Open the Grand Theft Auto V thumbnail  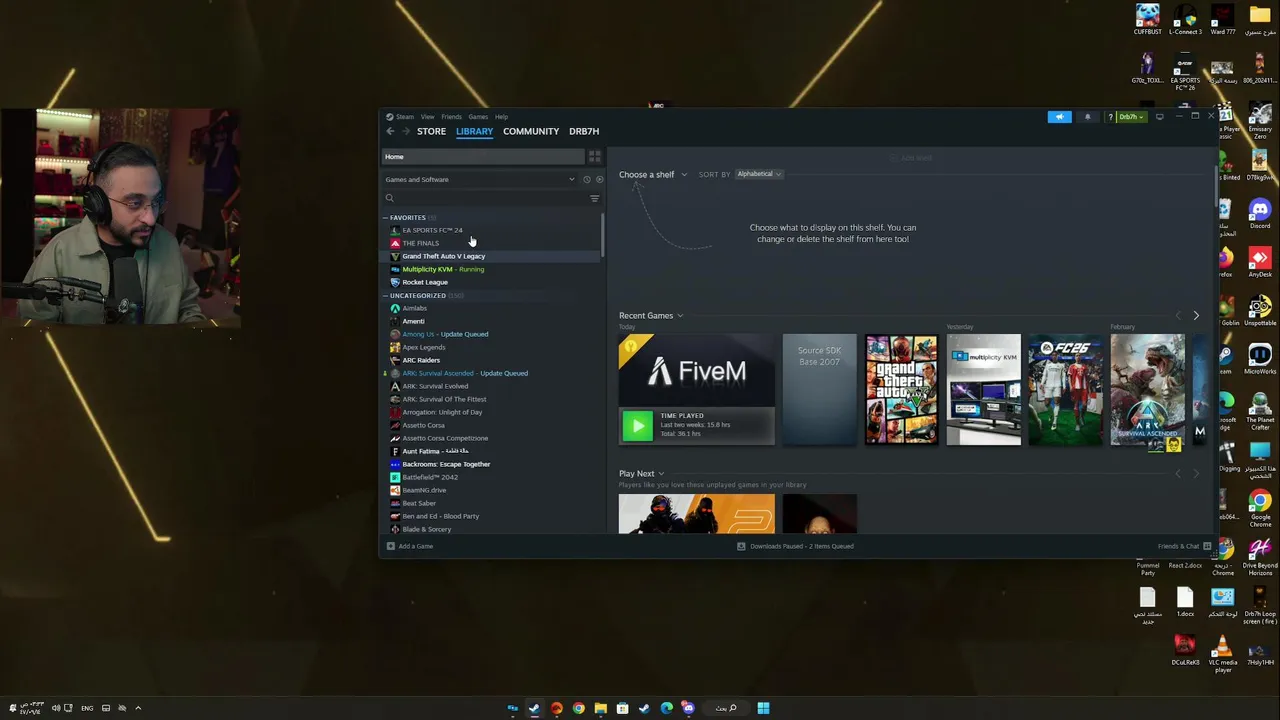coord(901,389)
